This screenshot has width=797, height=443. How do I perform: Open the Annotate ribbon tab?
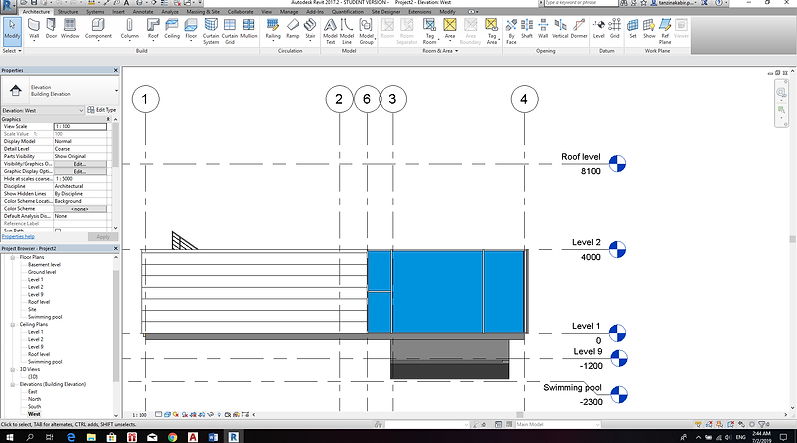tap(143, 11)
